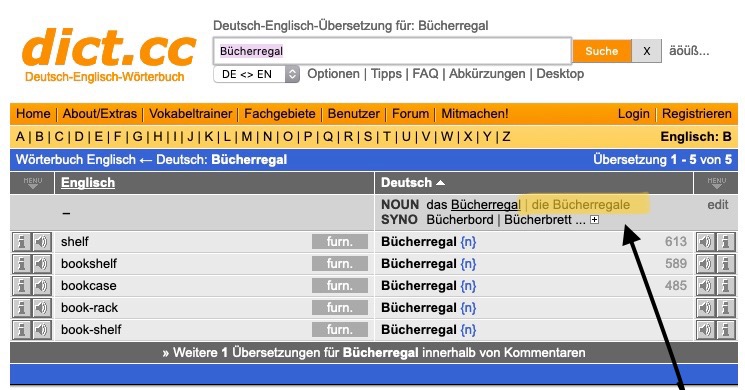Go to dict.cc logo homepage
Viewport: 745px width, 390px height.
click(x=108, y=55)
